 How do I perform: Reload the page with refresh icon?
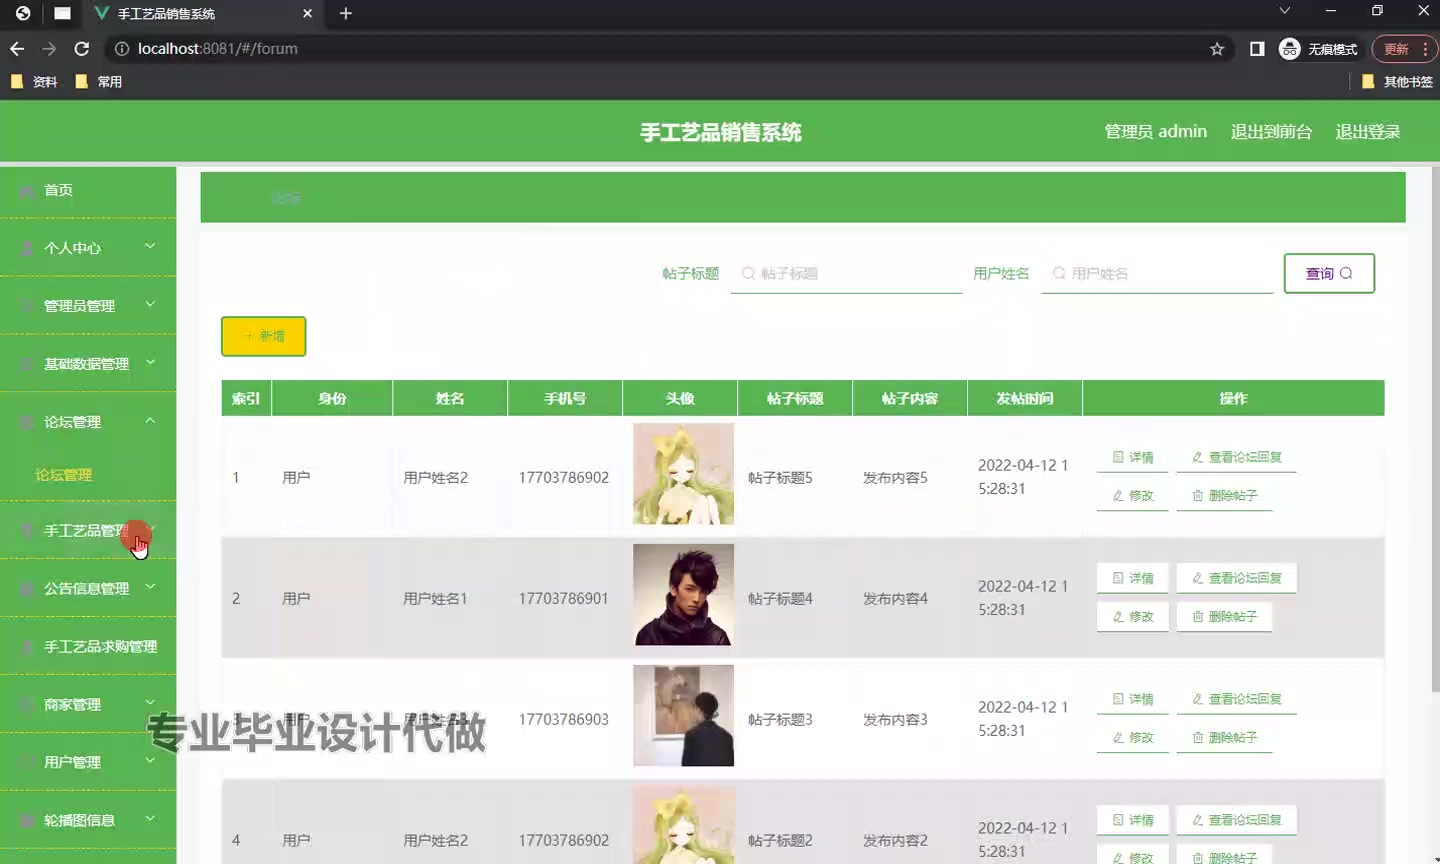point(82,48)
